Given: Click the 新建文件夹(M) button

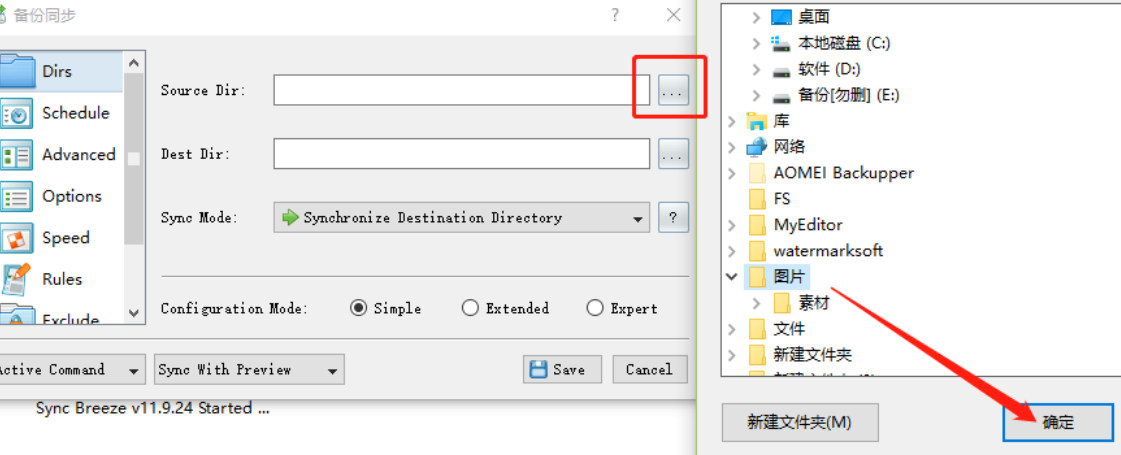Looking at the screenshot, I should pos(799,422).
